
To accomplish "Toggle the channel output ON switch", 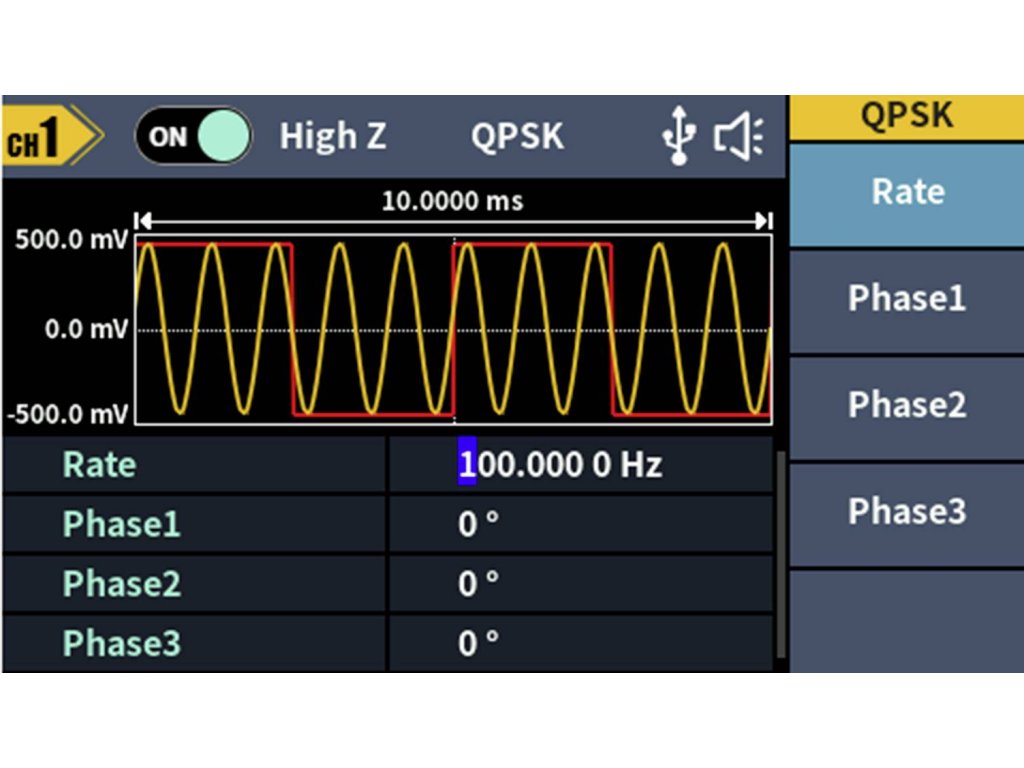I will pos(194,136).
